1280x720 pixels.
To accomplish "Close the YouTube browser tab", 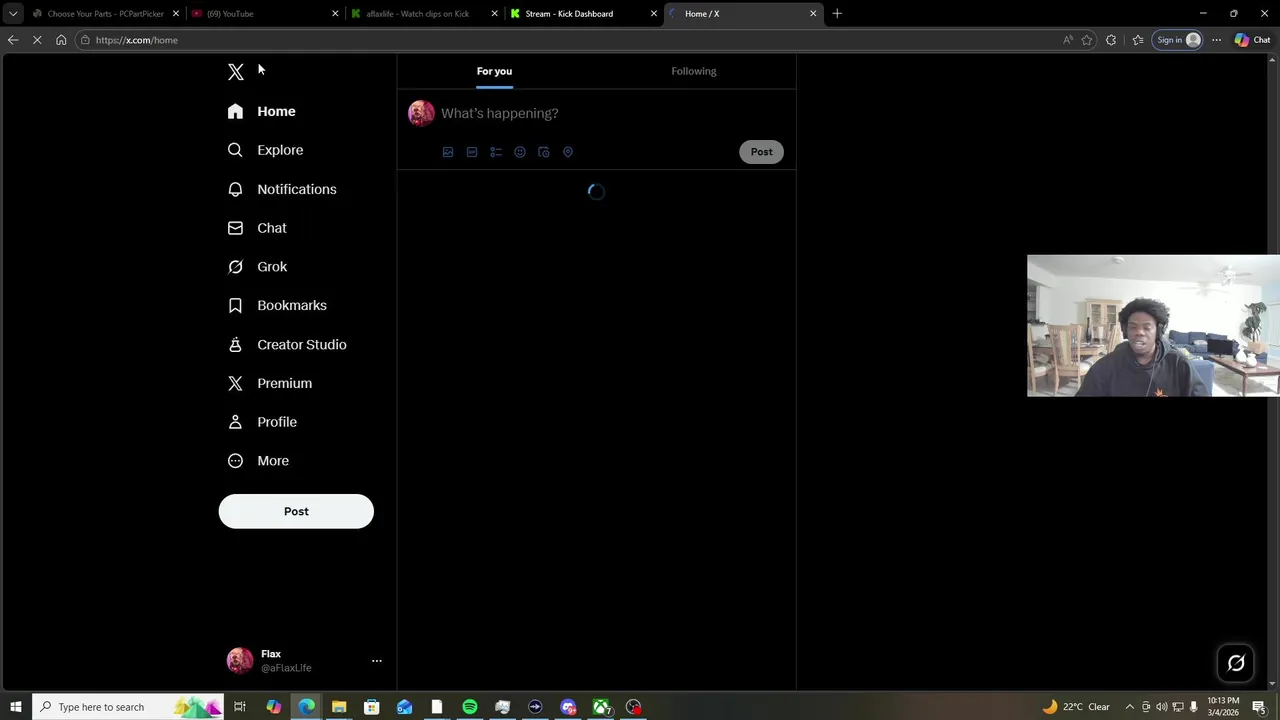I will pos(335,14).
